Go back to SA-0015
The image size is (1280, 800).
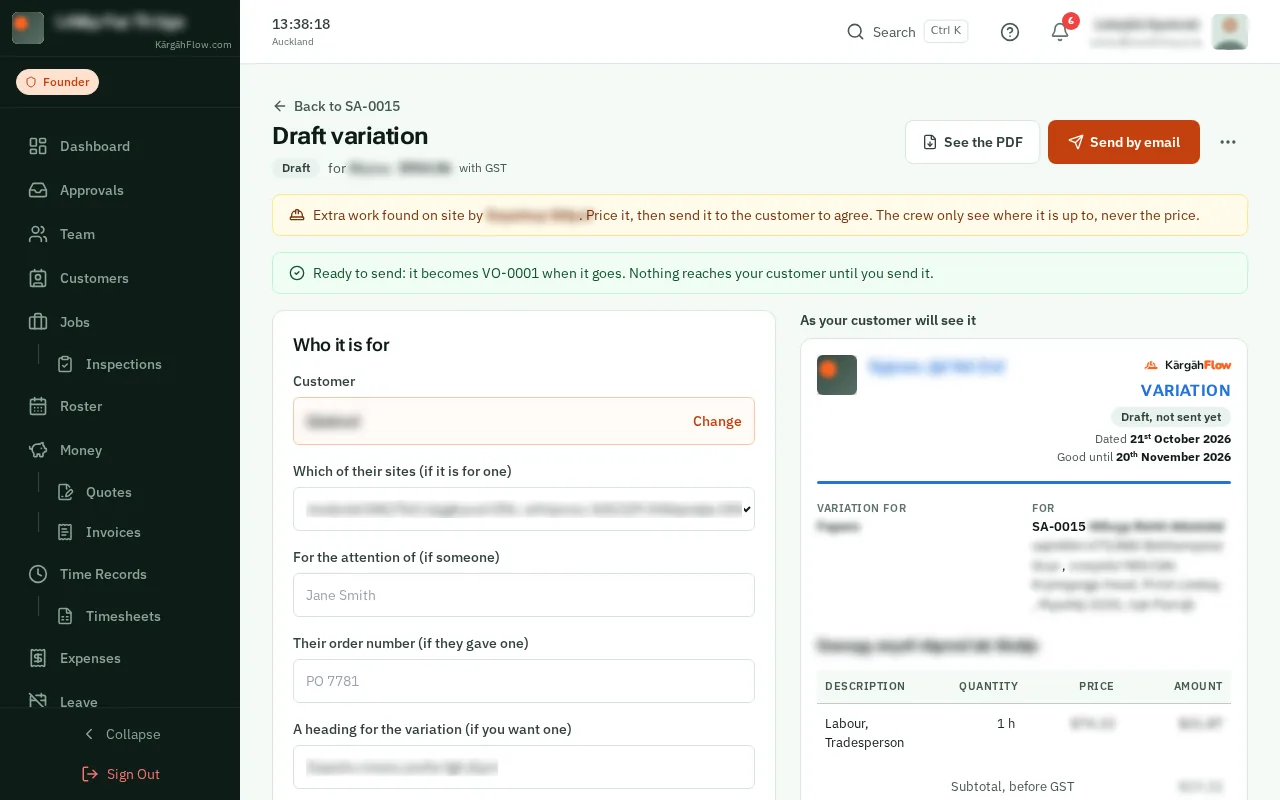(337, 106)
